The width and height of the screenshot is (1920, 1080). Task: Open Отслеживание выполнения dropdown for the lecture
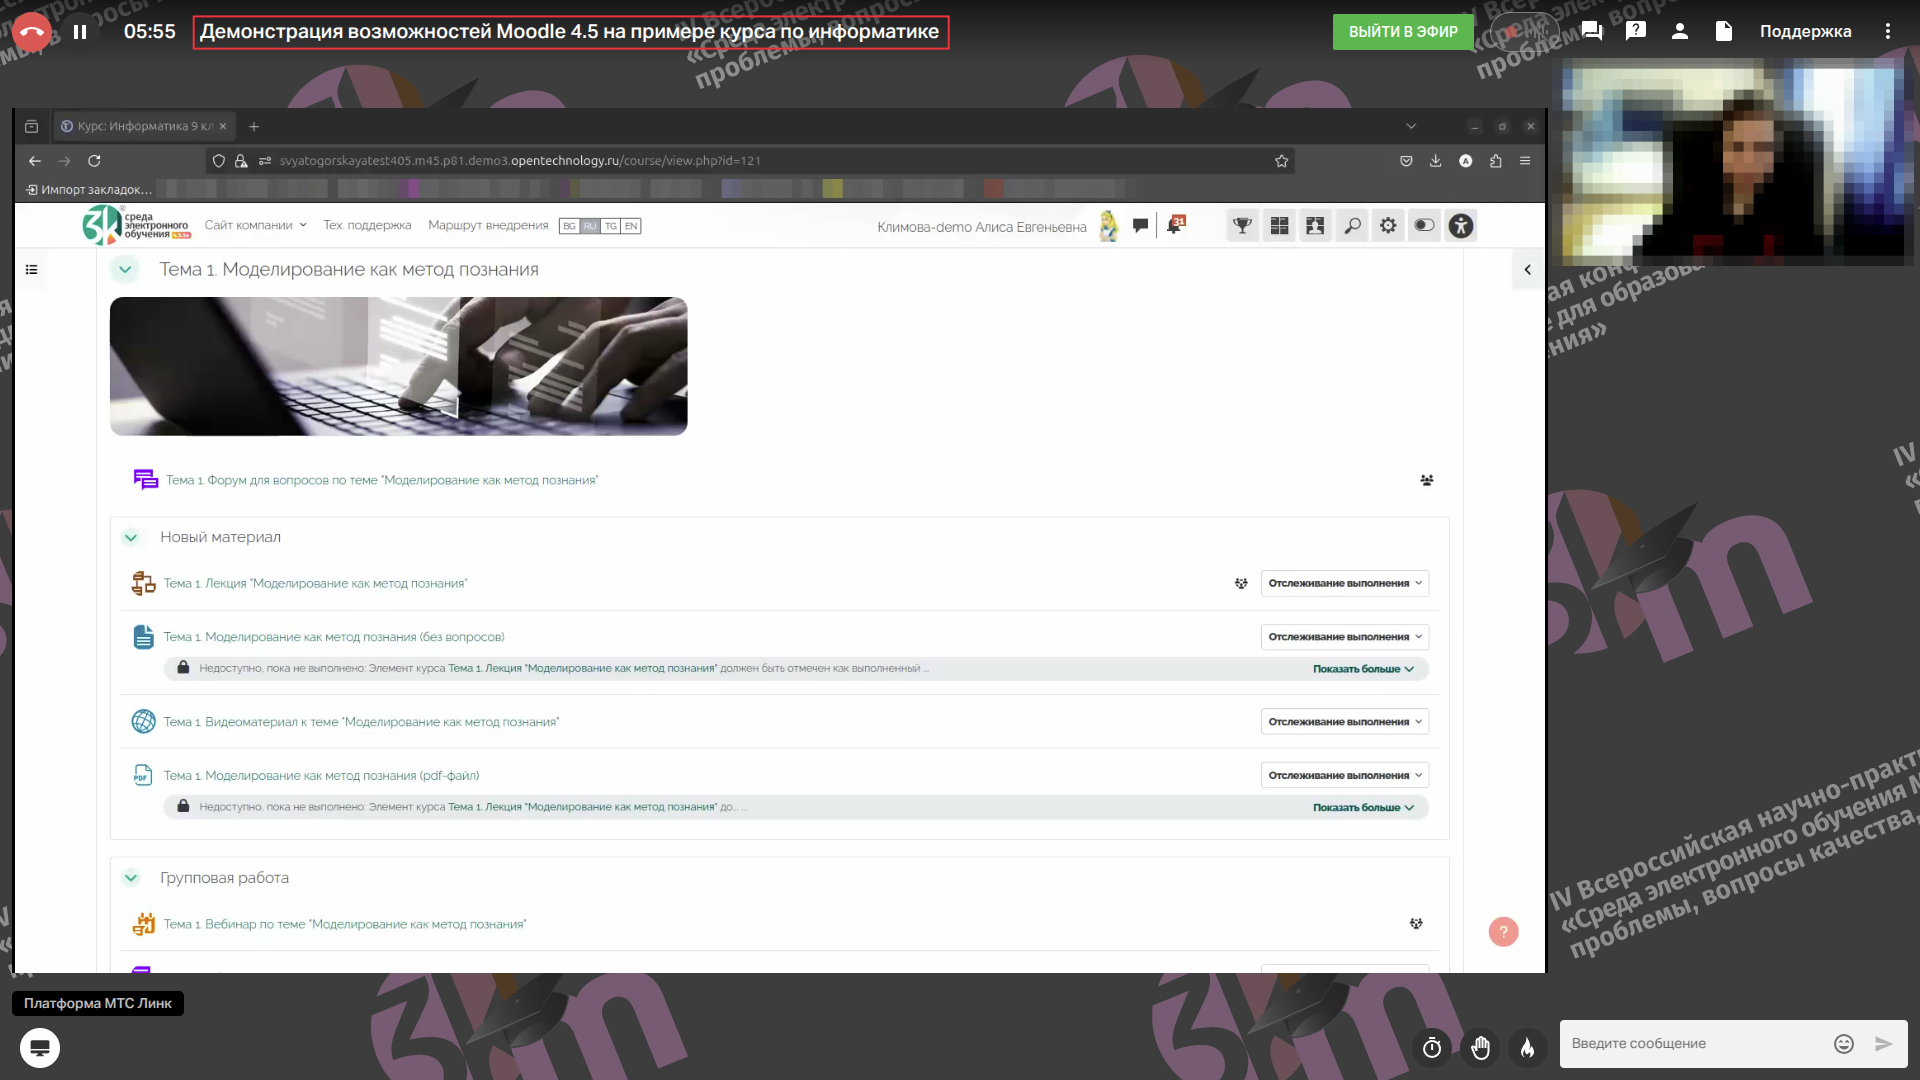click(x=1344, y=584)
